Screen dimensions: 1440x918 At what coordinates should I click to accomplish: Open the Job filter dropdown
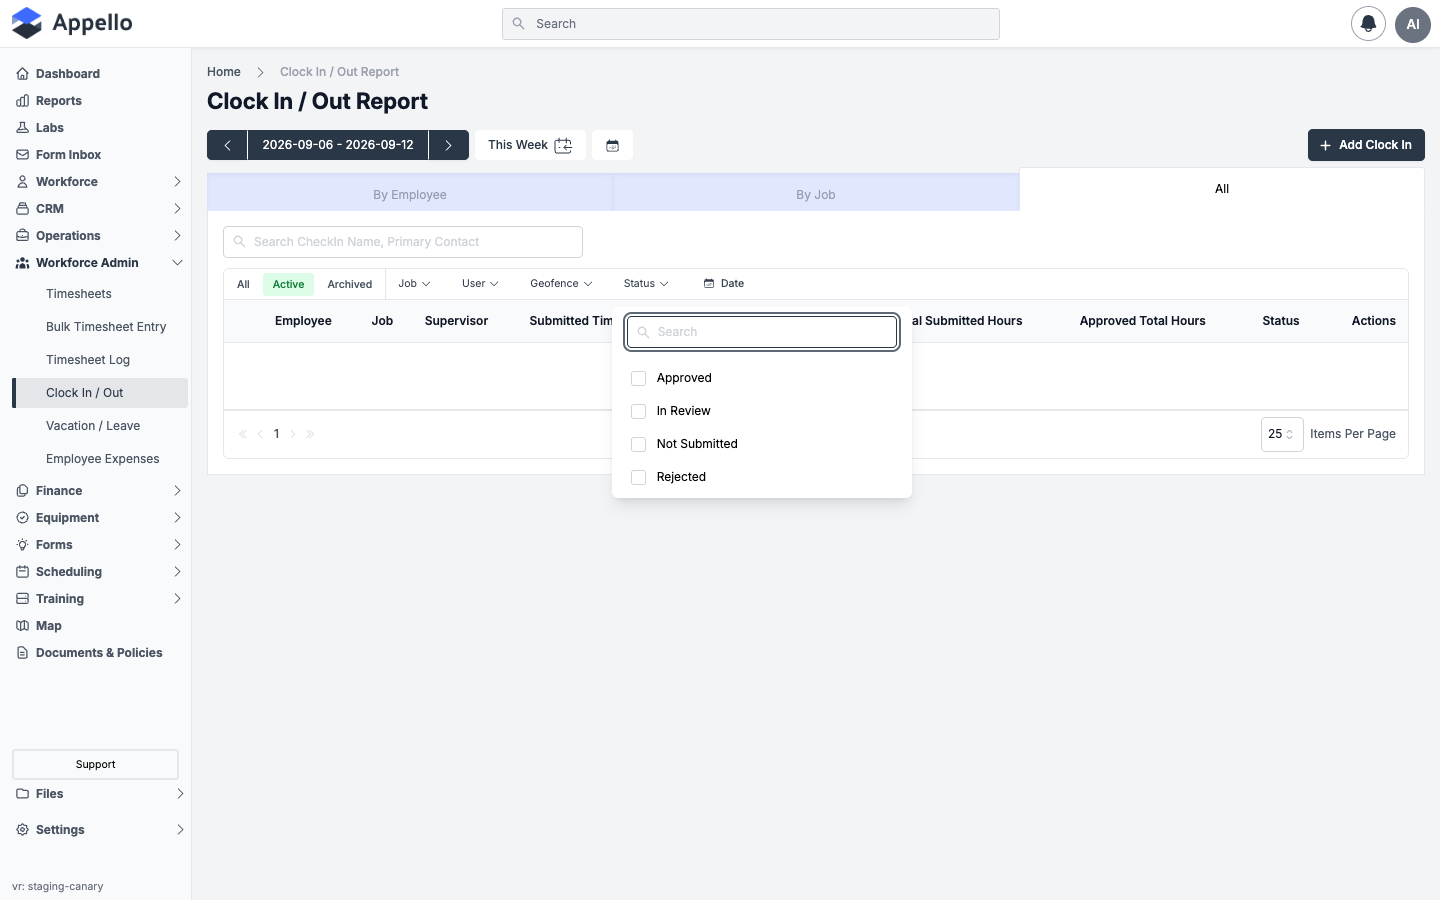click(414, 284)
